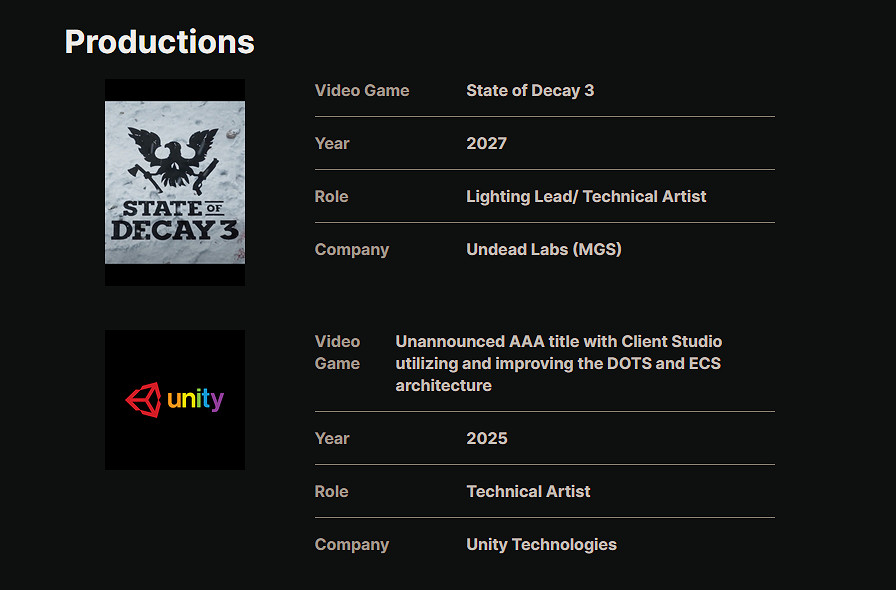Screen dimensions: 896x590
Task: Click the year 2027 value
Action: coord(486,143)
